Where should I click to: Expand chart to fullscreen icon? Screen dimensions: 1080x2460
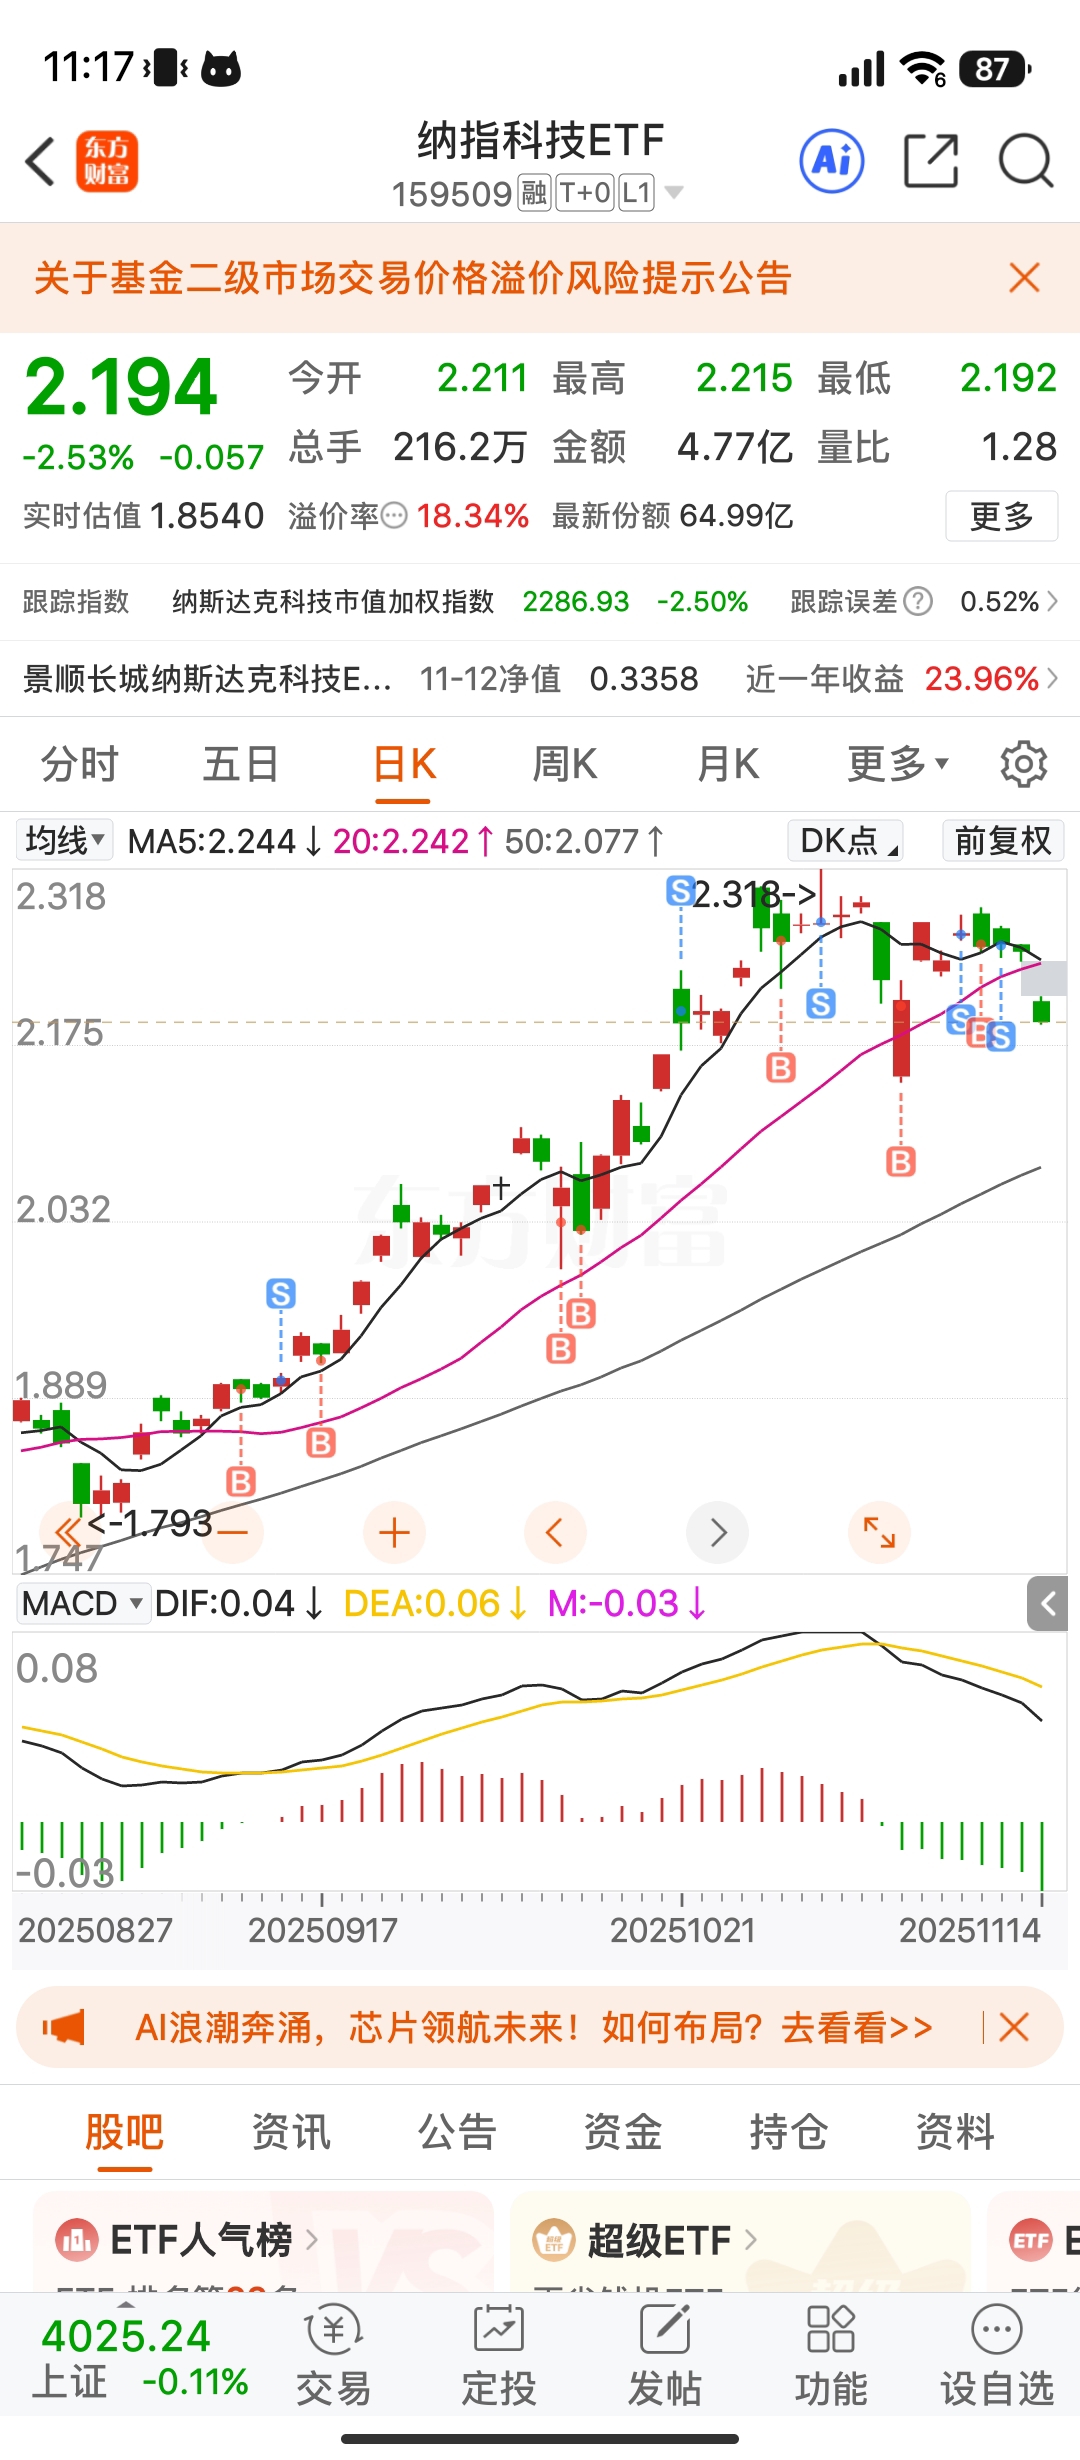click(x=879, y=1532)
